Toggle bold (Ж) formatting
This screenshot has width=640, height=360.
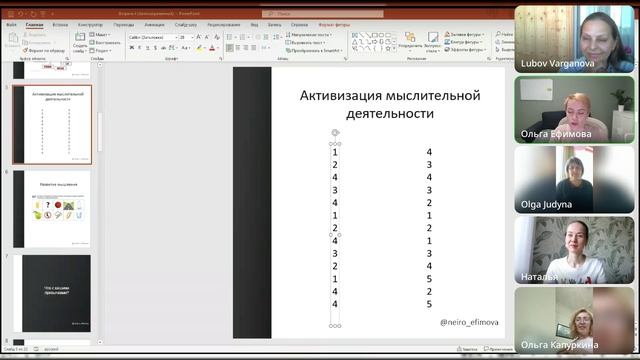pyautogui.click(x=132, y=48)
